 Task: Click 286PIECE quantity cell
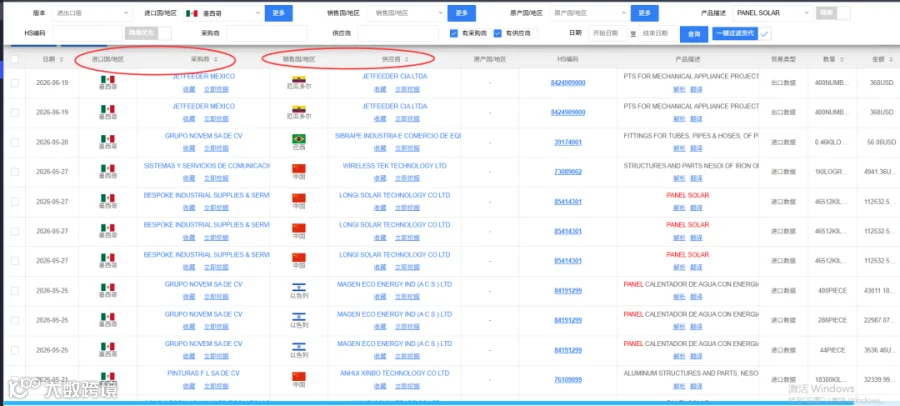coord(833,320)
